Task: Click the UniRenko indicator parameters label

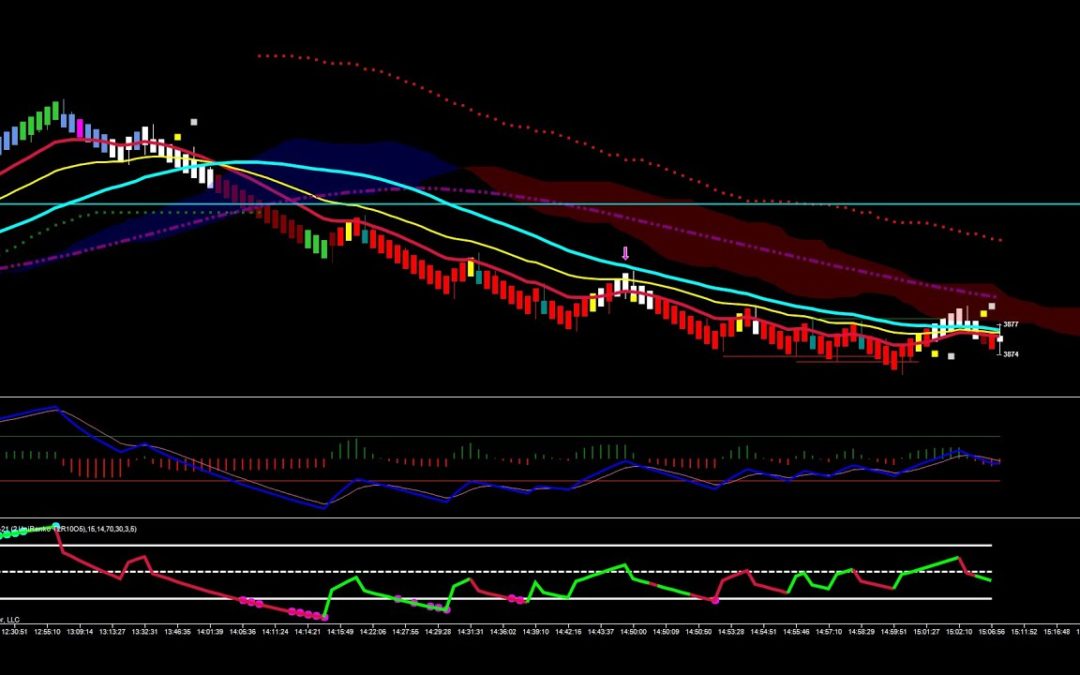Action: tap(69, 529)
